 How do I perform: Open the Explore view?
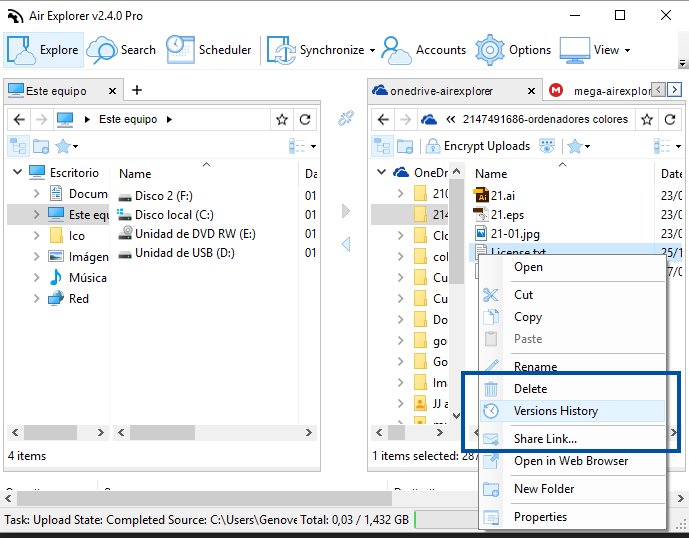(x=43, y=50)
